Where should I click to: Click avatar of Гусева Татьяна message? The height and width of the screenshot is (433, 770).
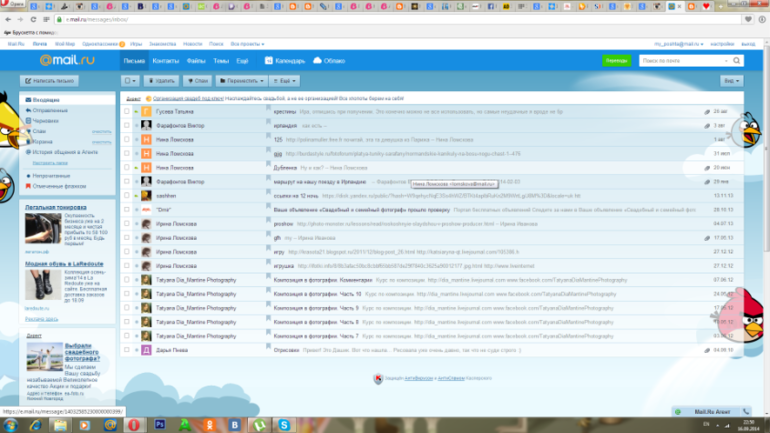[x=146, y=111]
